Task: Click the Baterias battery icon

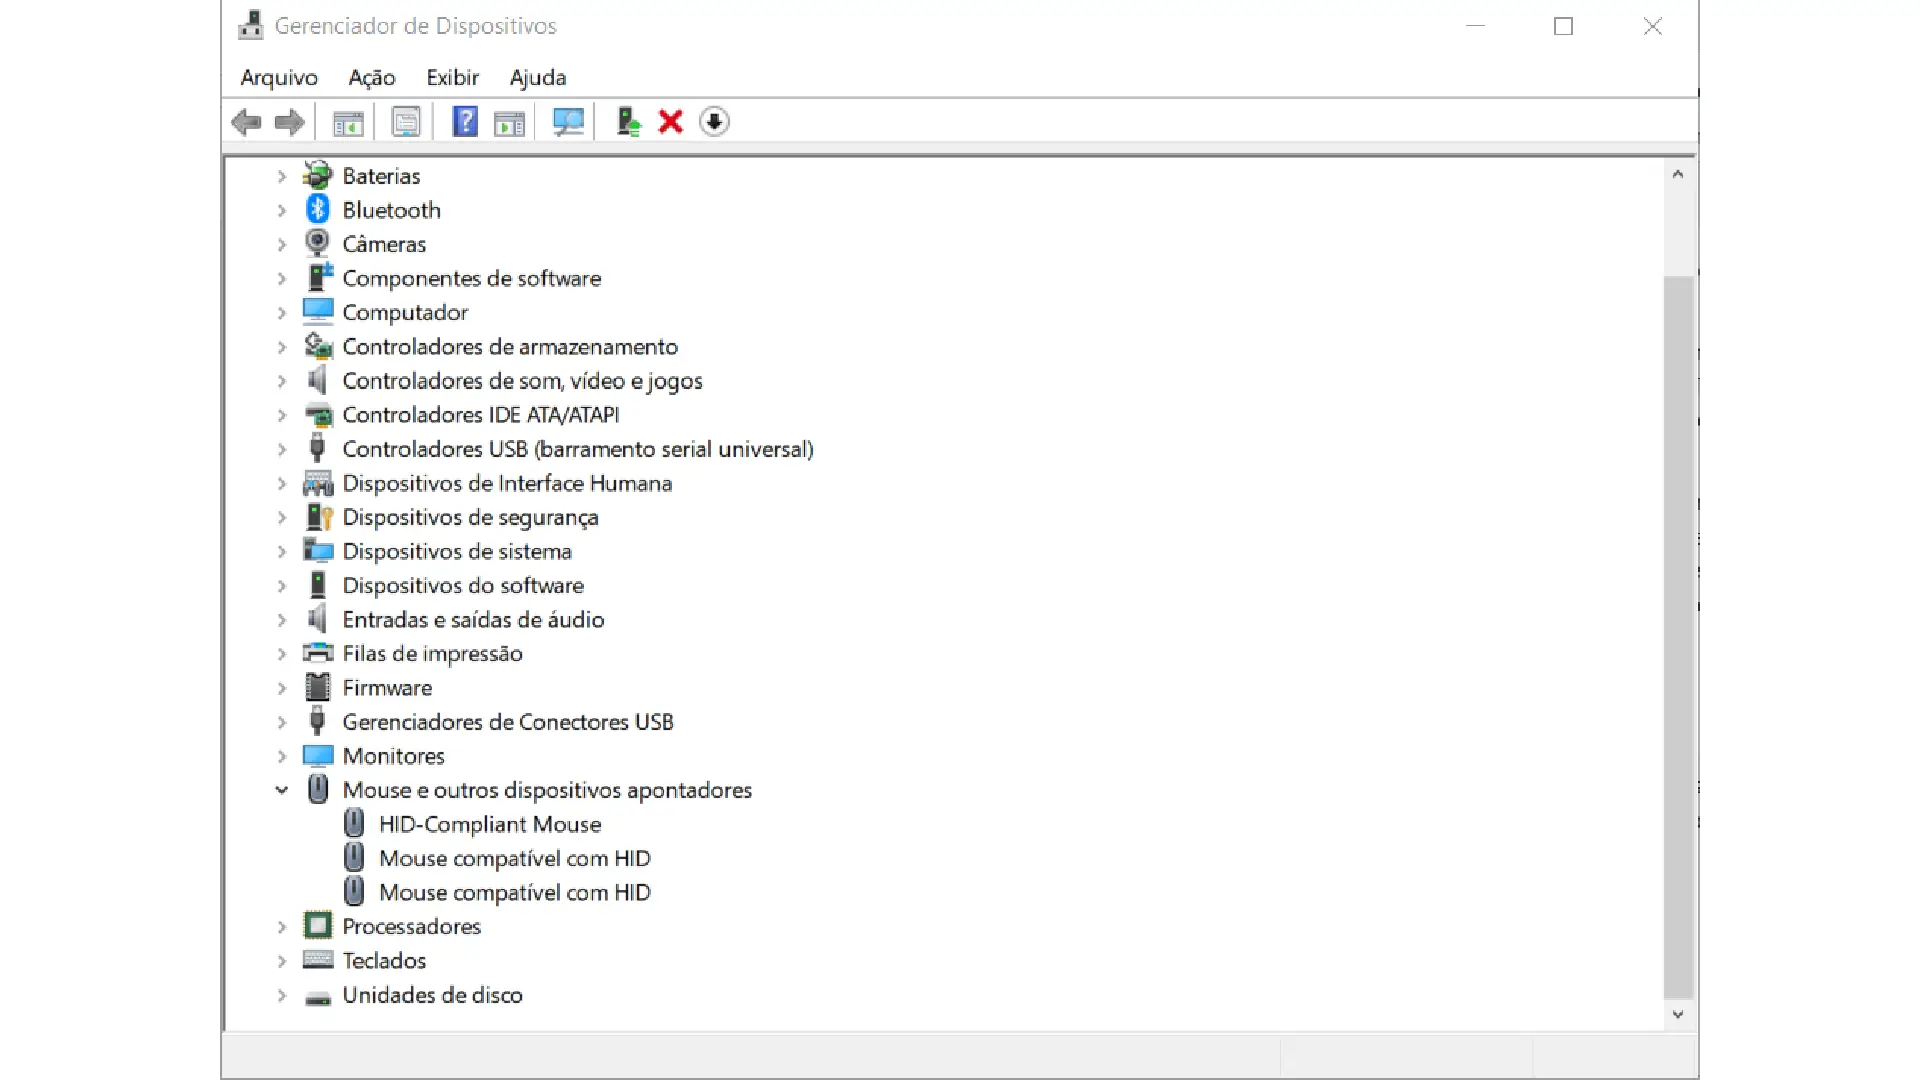Action: pos(318,175)
